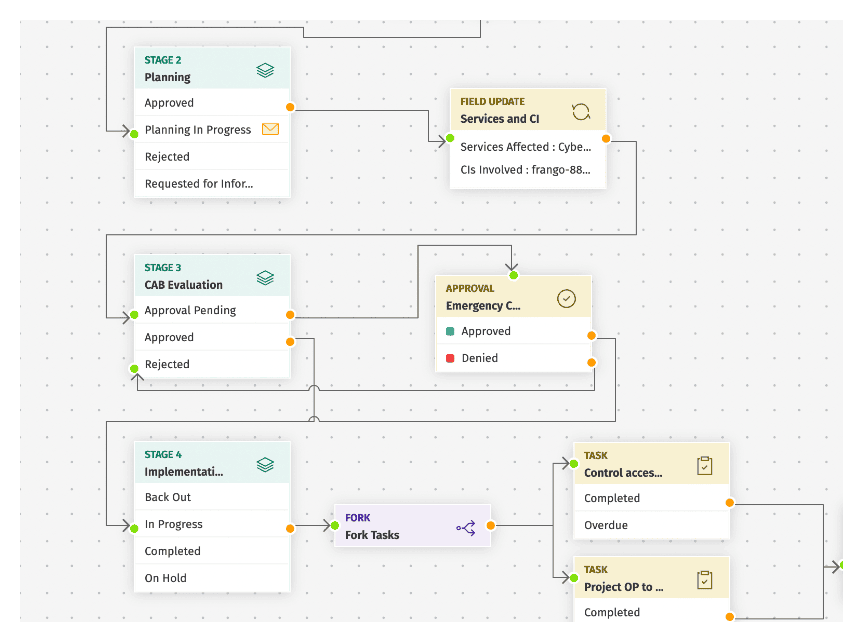The width and height of the screenshot is (863, 642).
Task: Click the Emergency approval checkmark icon
Action: (566, 298)
